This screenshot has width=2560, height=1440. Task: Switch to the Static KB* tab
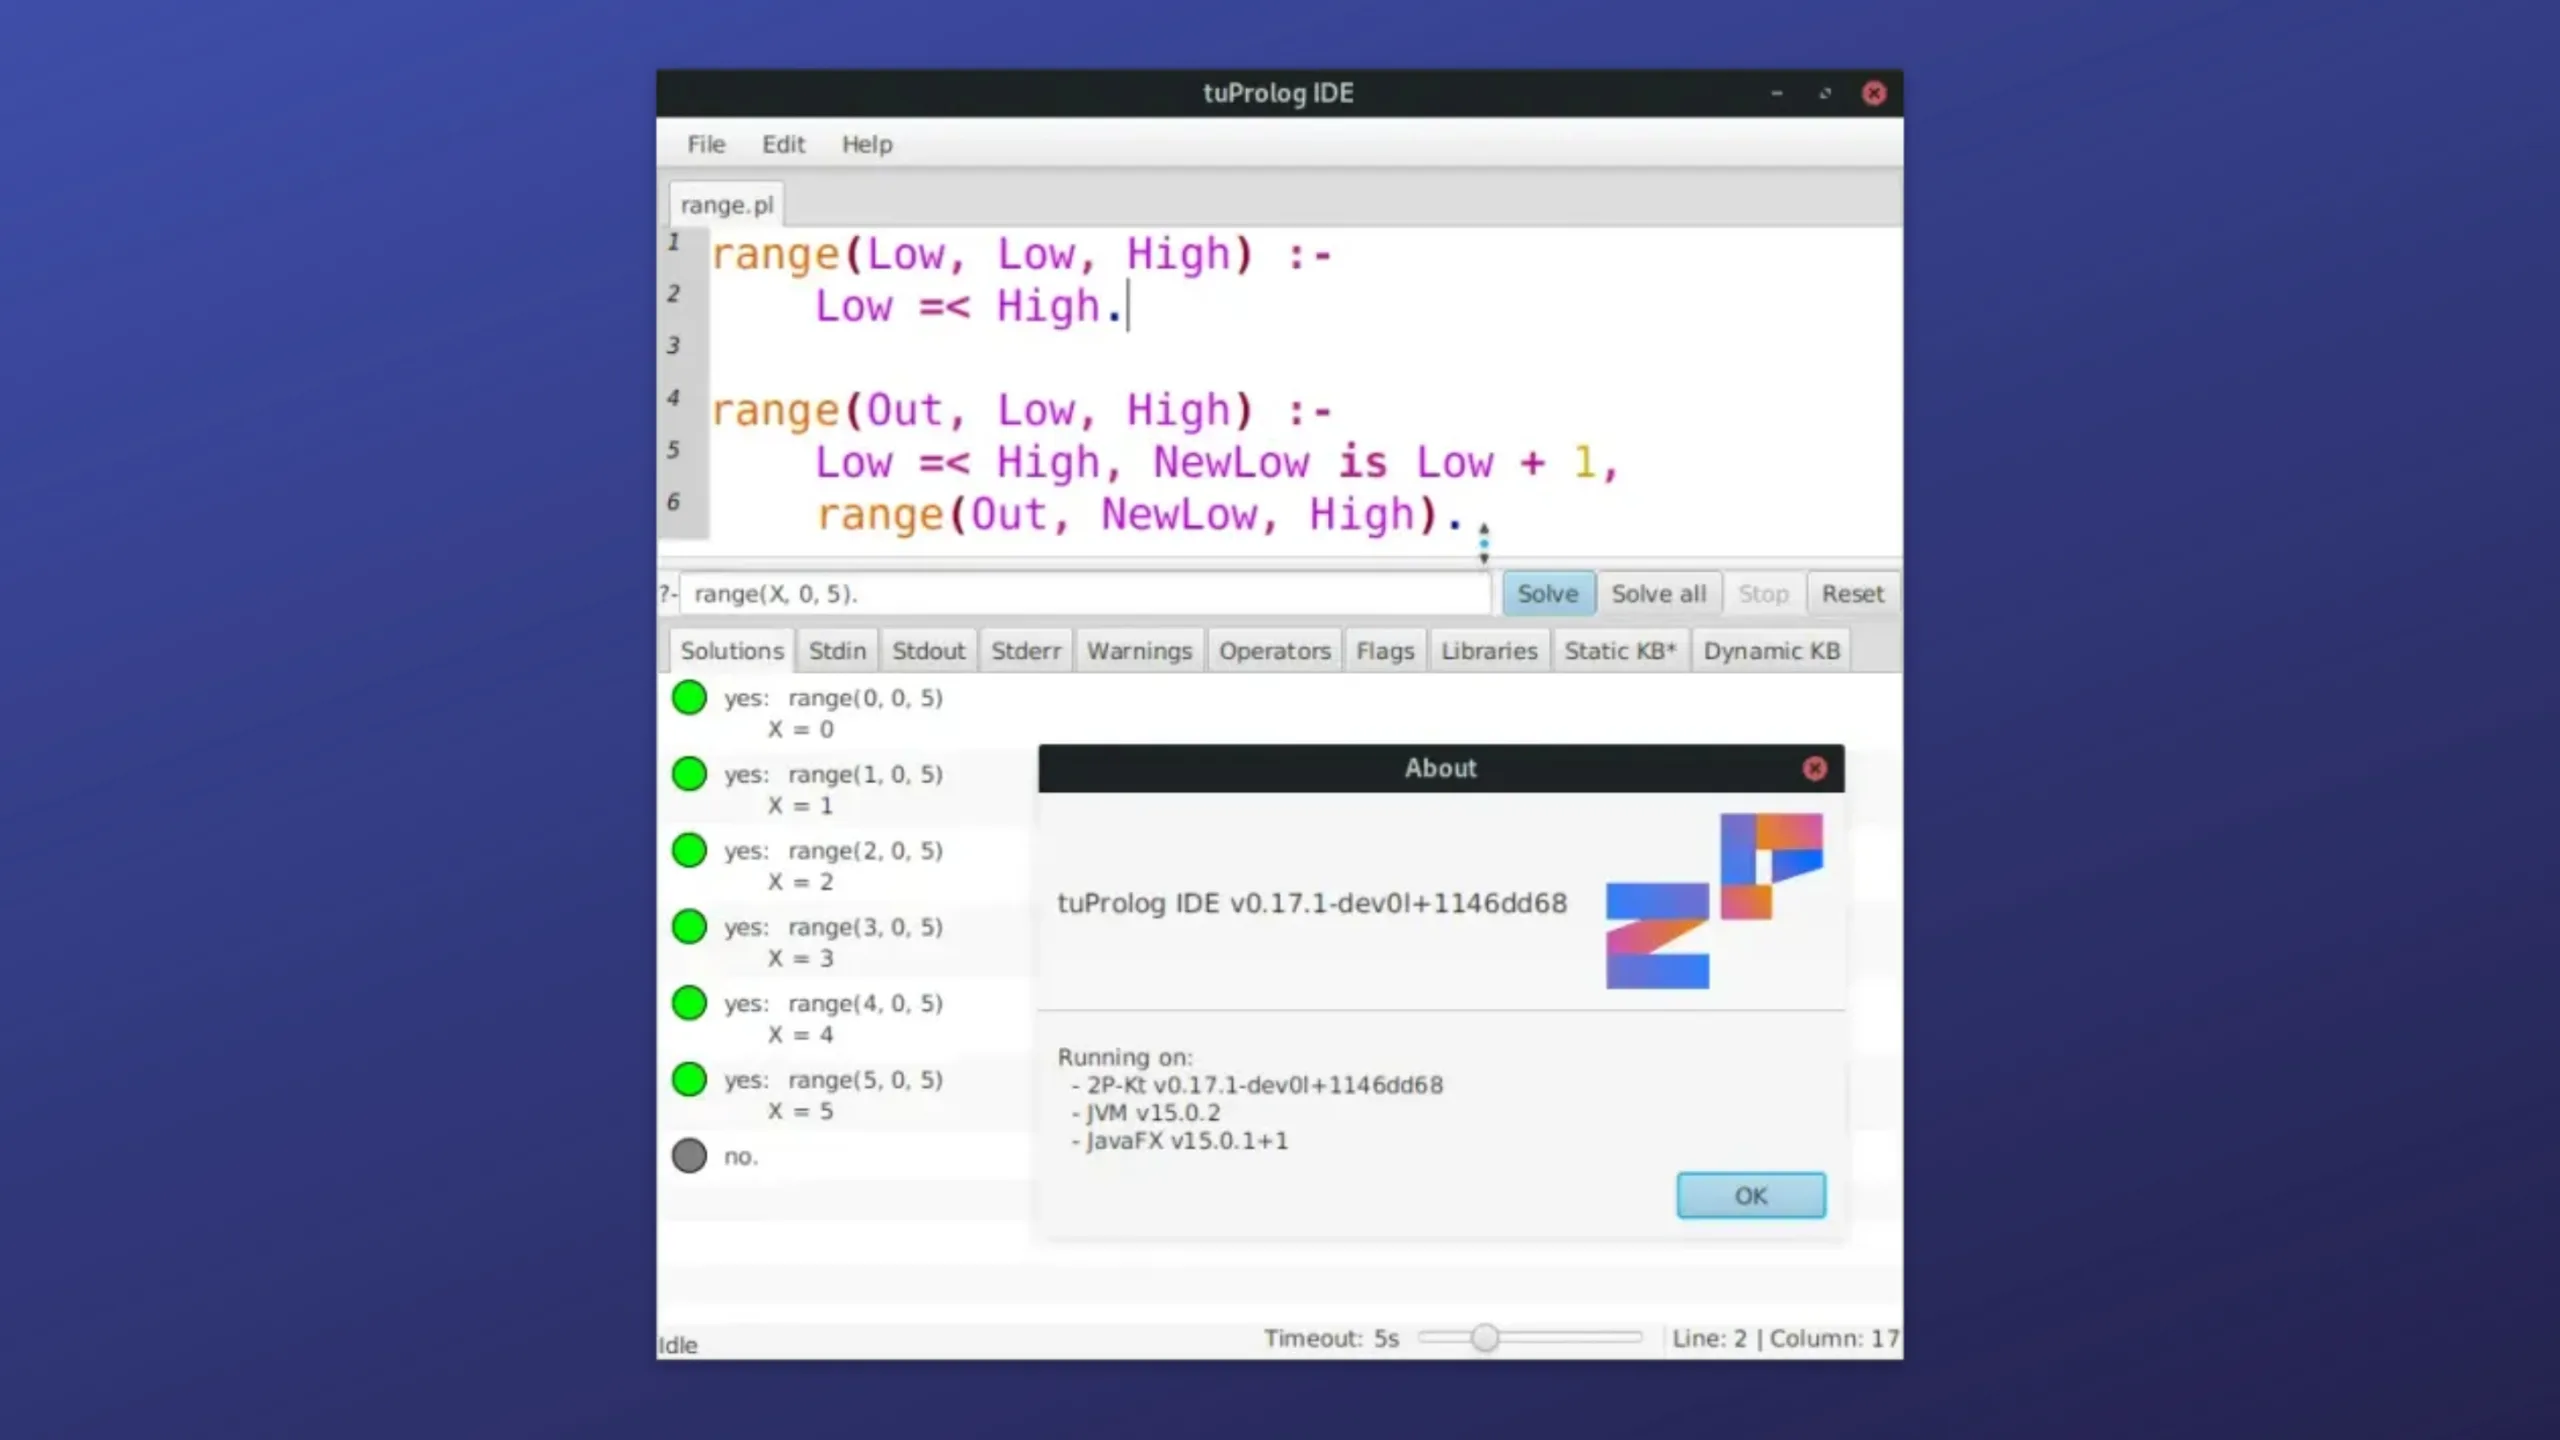tap(1620, 651)
